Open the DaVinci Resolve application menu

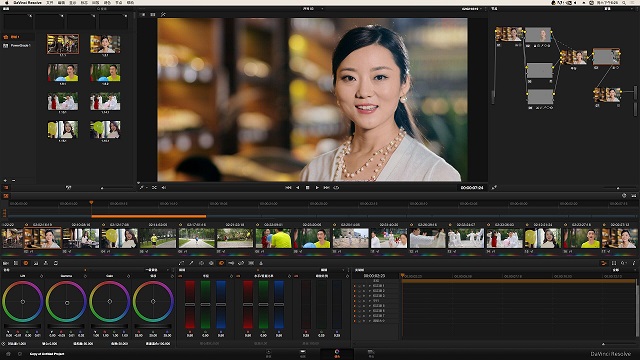(x=27, y=2)
